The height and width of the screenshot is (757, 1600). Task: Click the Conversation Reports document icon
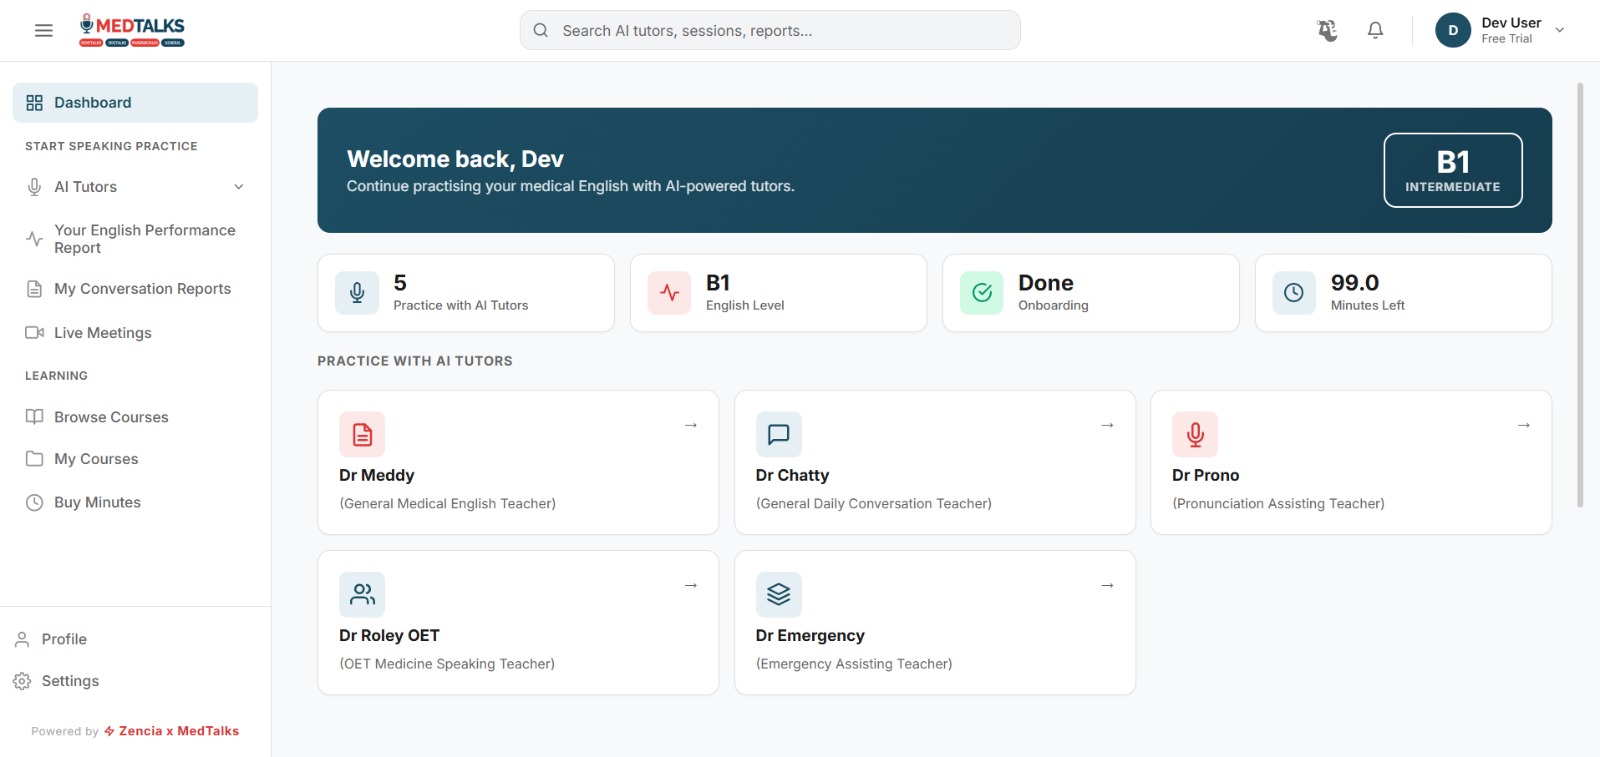coord(34,289)
